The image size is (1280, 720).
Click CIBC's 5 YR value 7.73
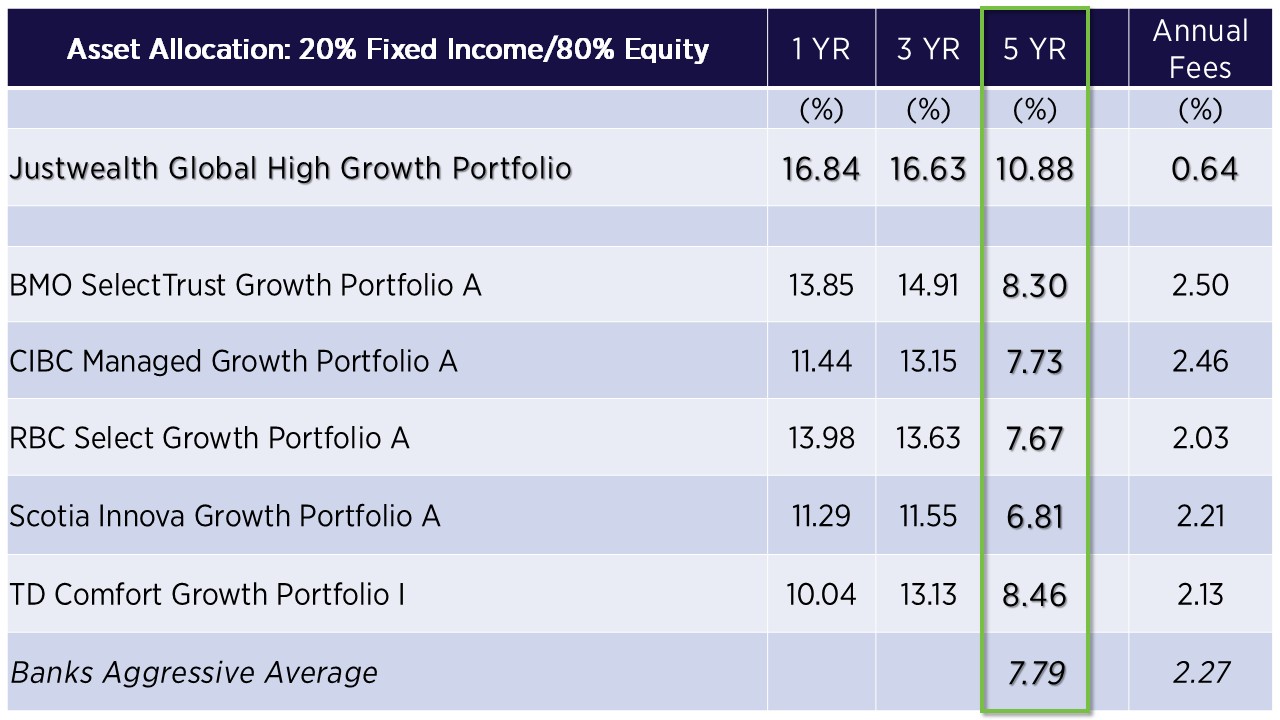(x=1035, y=361)
